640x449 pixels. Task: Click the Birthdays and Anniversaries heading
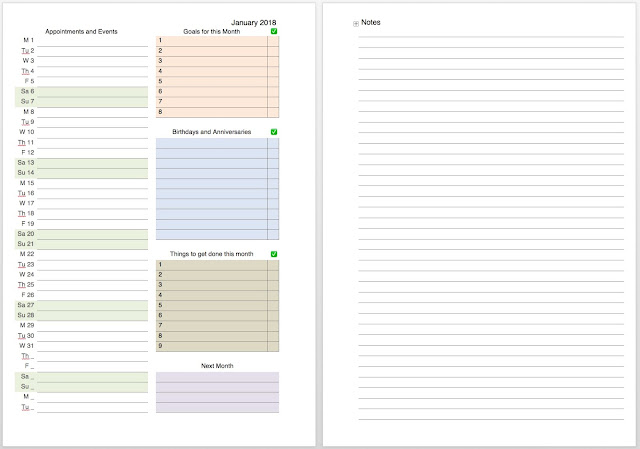[211, 132]
